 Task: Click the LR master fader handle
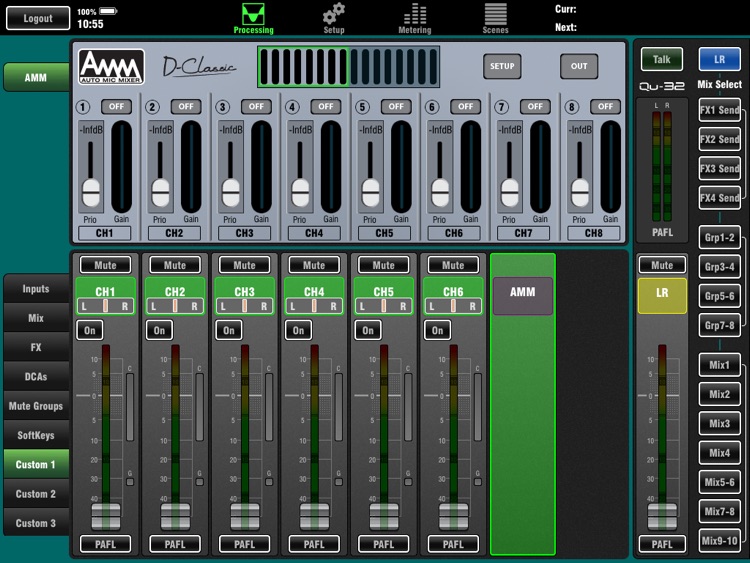tap(662, 516)
